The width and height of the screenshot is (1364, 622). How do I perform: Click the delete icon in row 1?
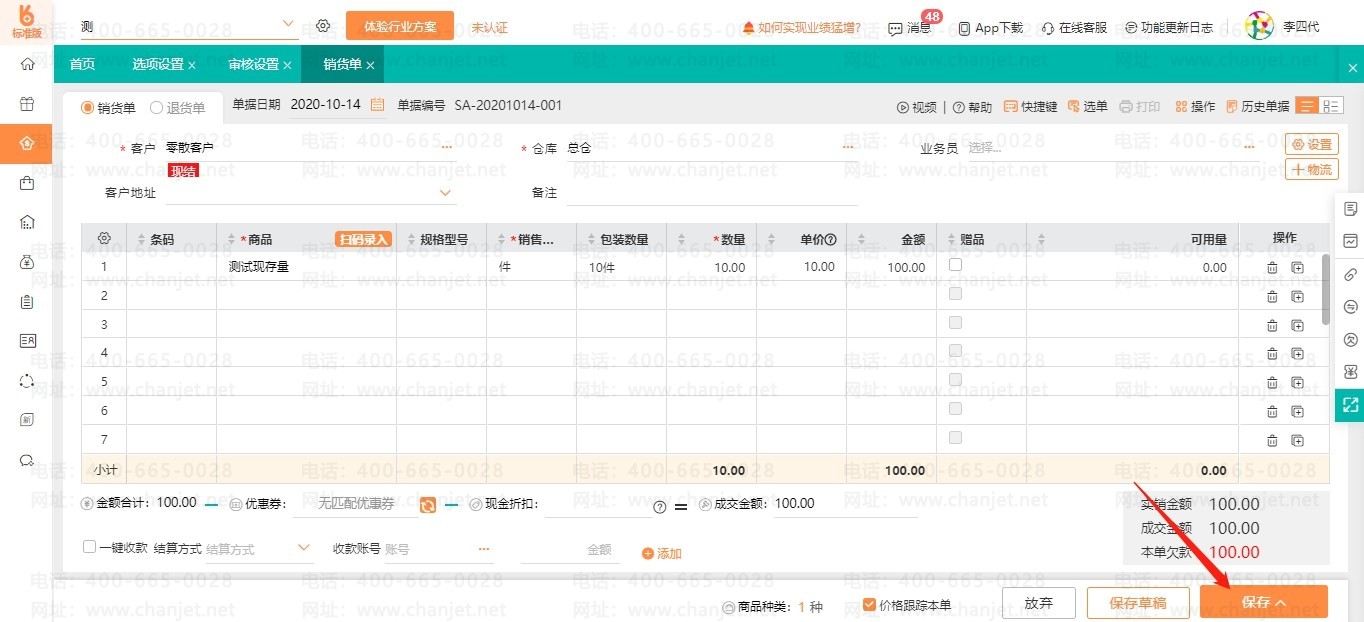click(x=1272, y=268)
